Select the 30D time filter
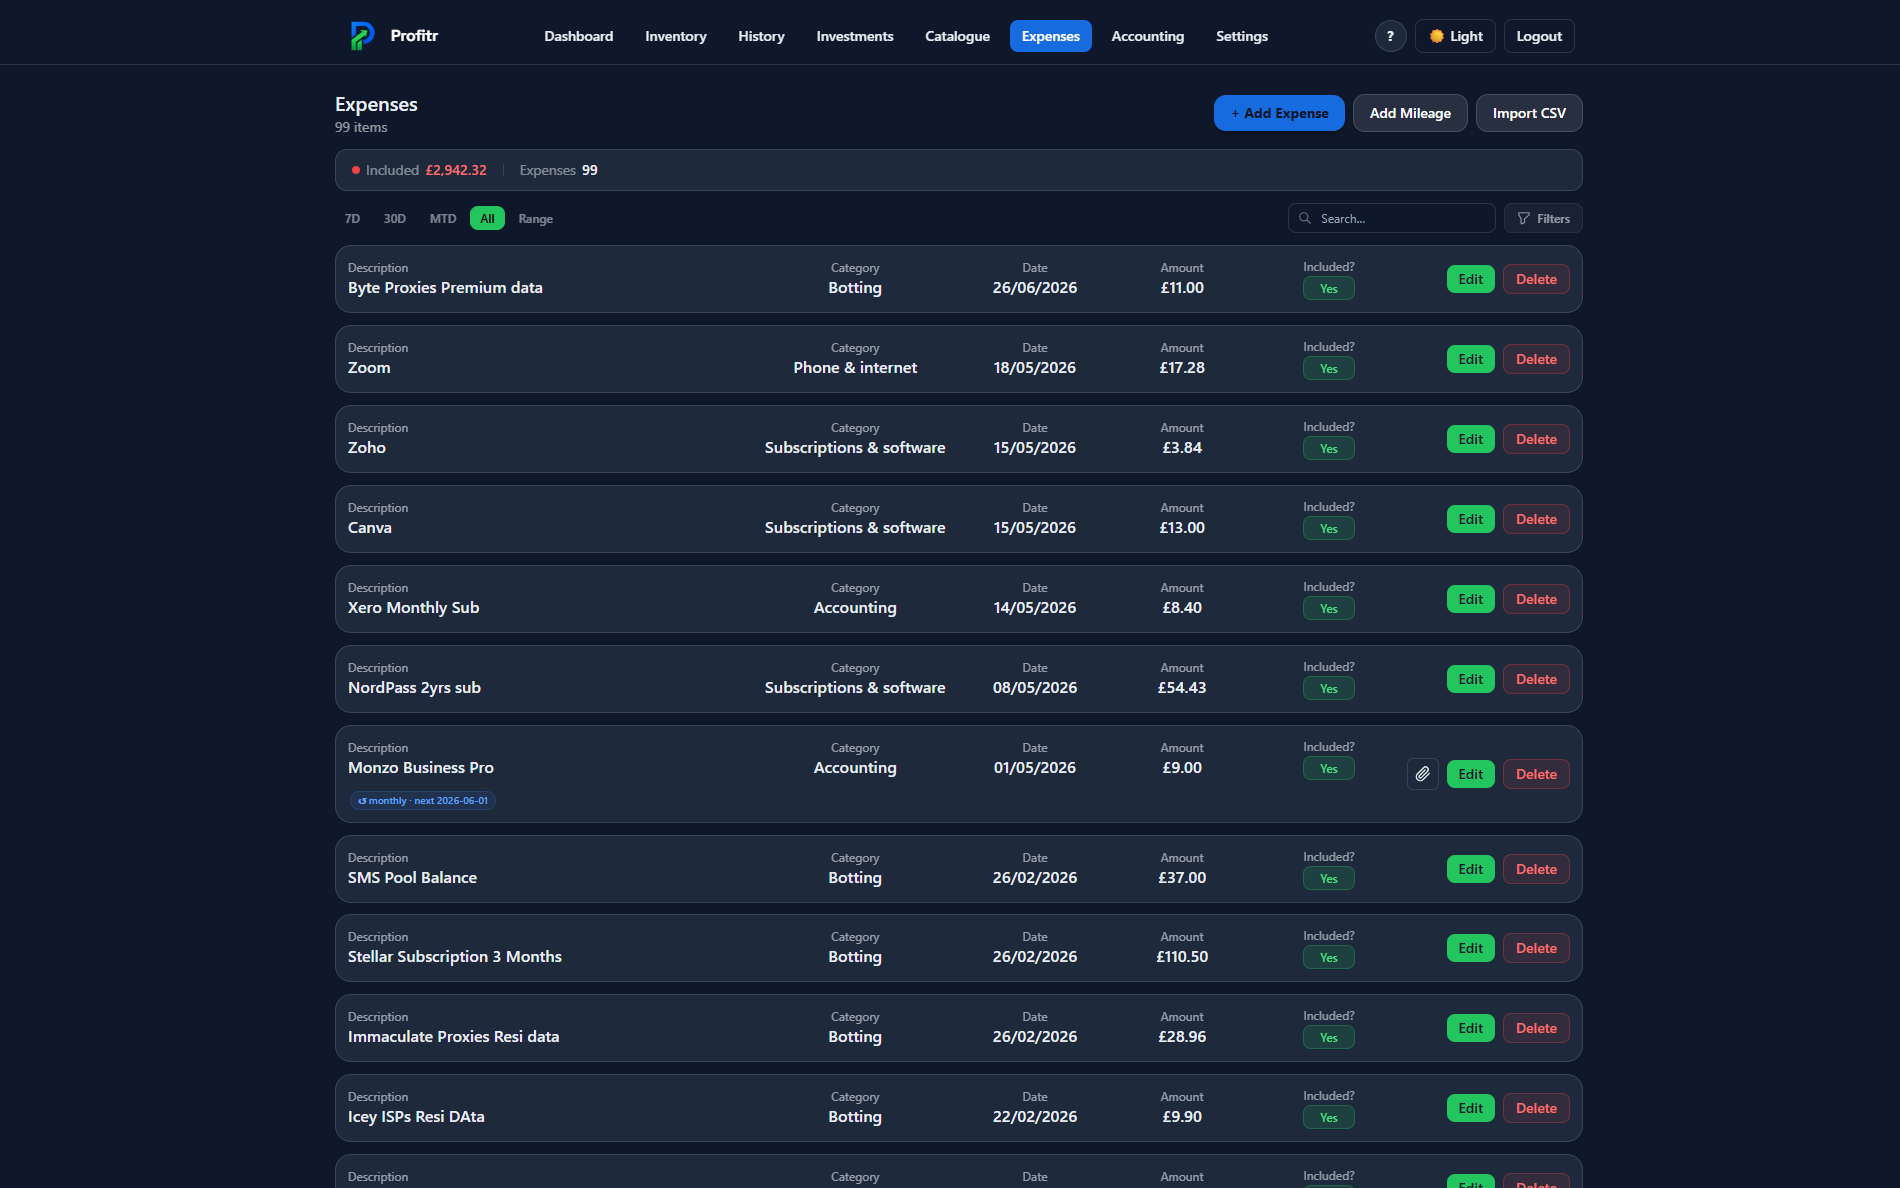Image resolution: width=1900 pixels, height=1188 pixels. click(x=395, y=218)
